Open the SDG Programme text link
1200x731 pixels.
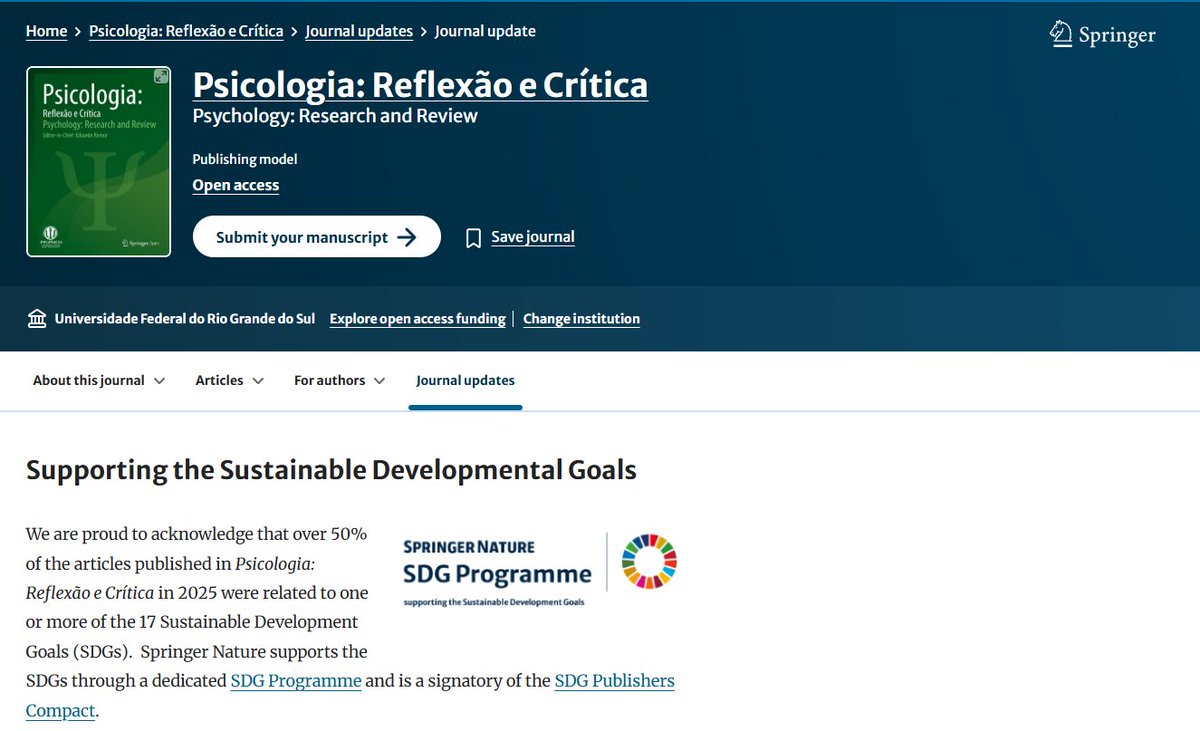(x=296, y=681)
